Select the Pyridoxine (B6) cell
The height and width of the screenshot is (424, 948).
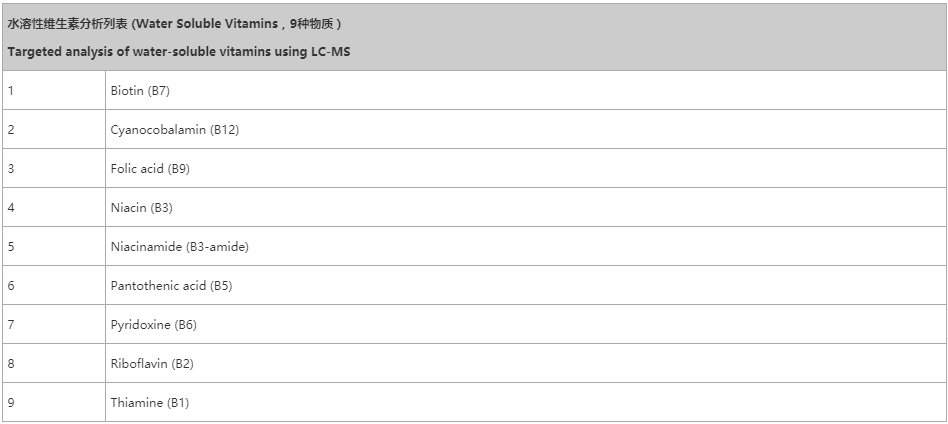pos(154,325)
